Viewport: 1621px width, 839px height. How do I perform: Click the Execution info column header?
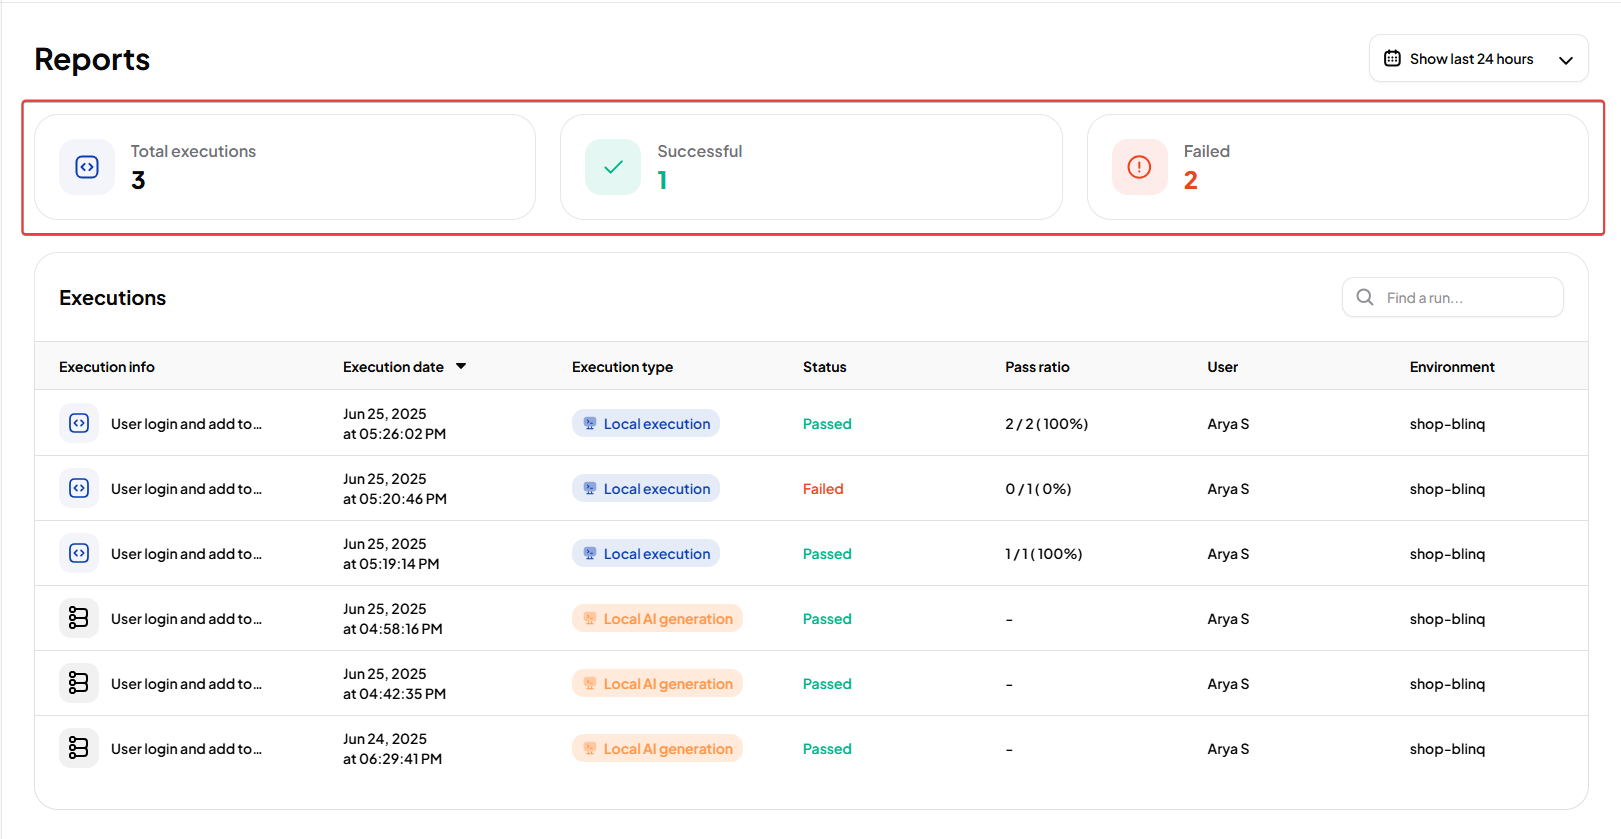pos(107,367)
